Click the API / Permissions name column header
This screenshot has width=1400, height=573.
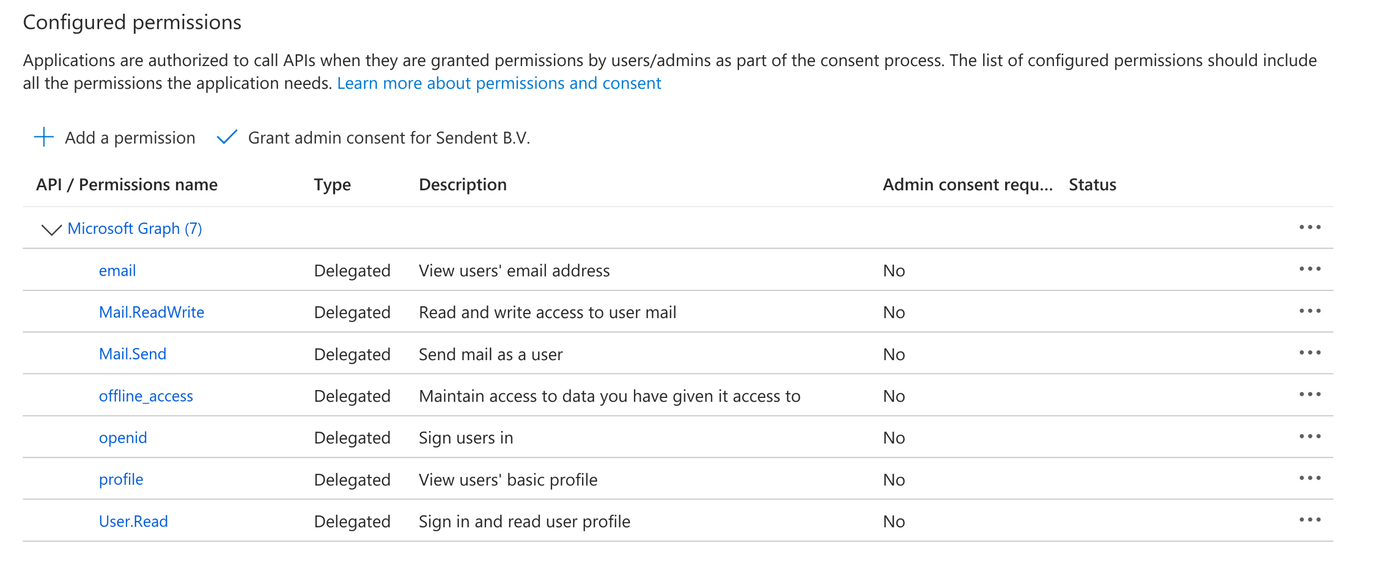point(127,185)
